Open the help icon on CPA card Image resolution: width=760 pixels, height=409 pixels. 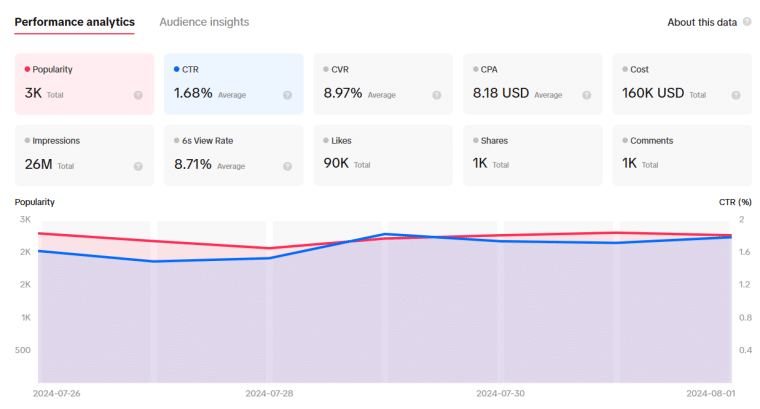pyautogui.click(x=586, y=95)
